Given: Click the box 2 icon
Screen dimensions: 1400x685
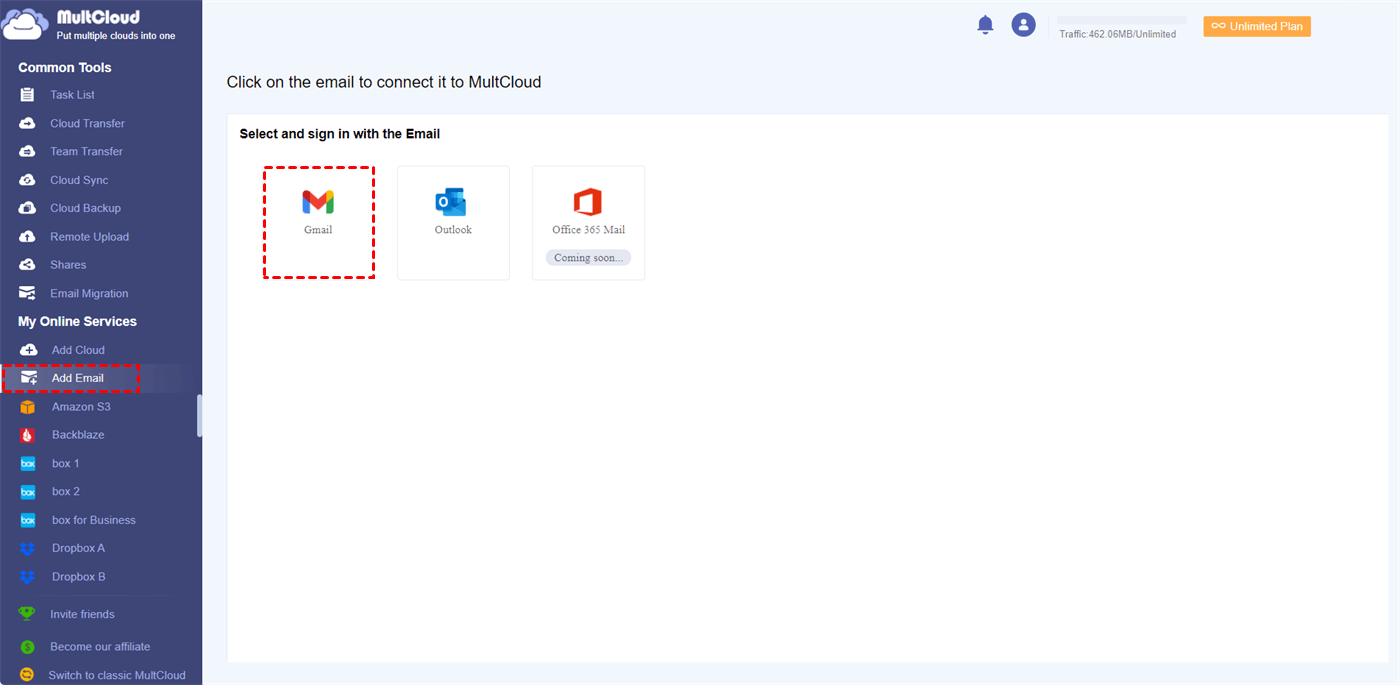Looking at the screenshot, I should (x=28, y=492).
